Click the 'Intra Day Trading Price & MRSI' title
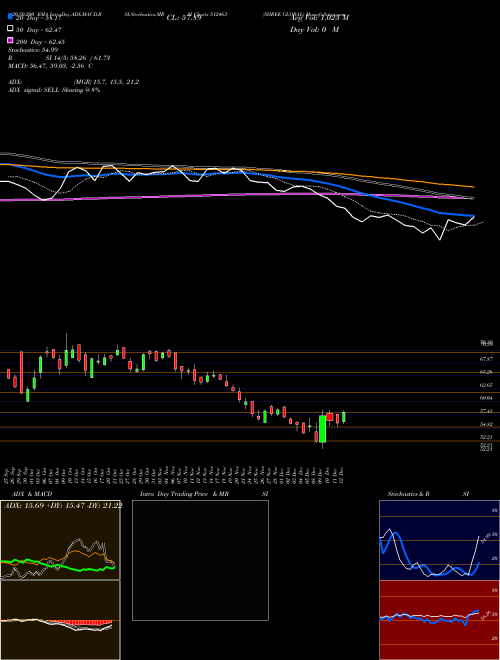Image resolution: width=500 pixels, height=660 pixels. pyautogui.click(x=204, y=494)
